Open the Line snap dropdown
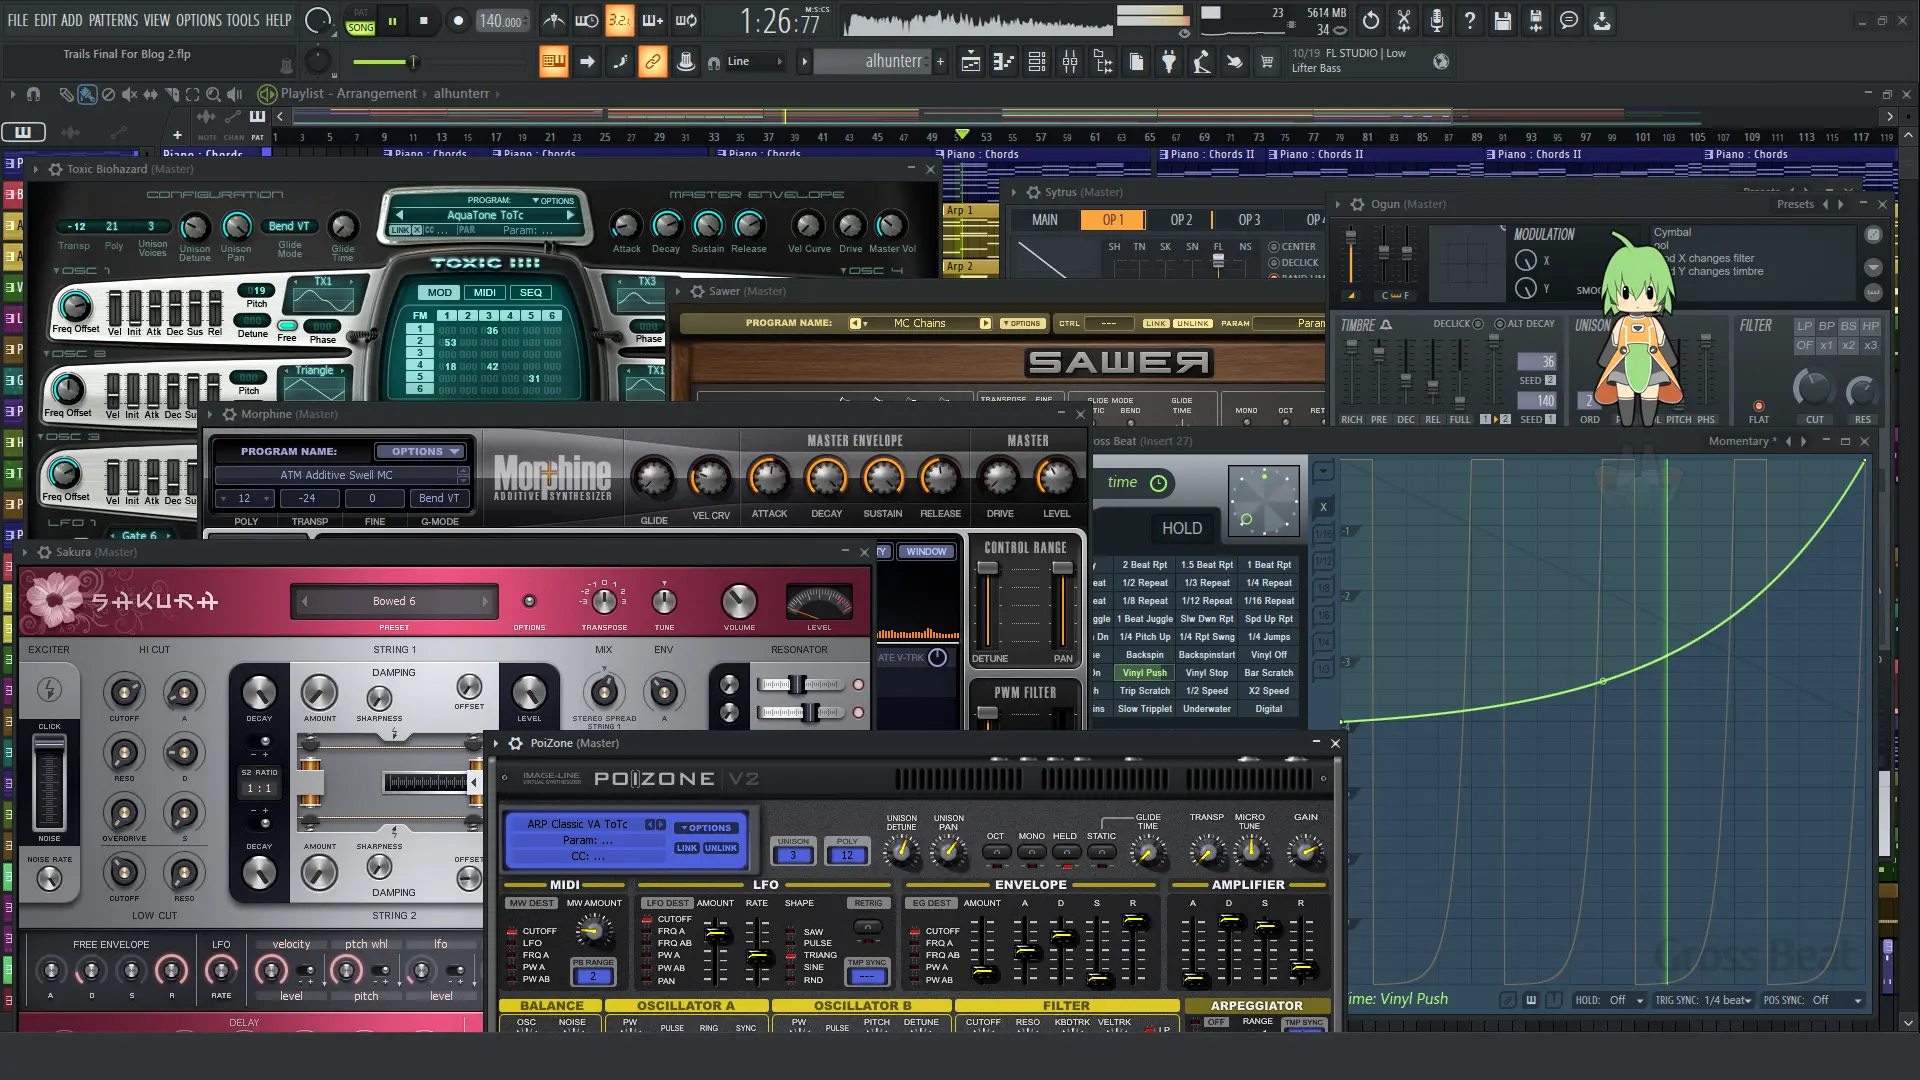This screenshot has height=1080, width=1920. click(755, 62)
